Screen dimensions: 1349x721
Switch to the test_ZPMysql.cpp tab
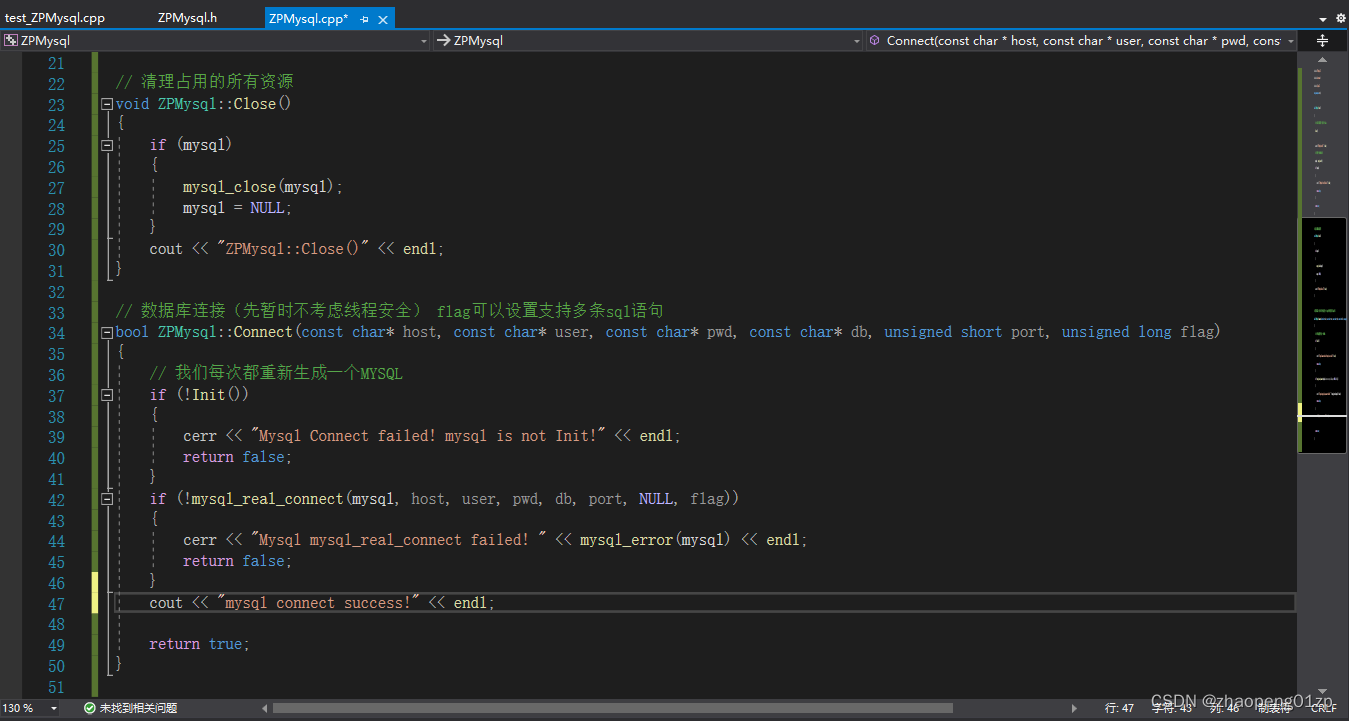coord(55,18)
